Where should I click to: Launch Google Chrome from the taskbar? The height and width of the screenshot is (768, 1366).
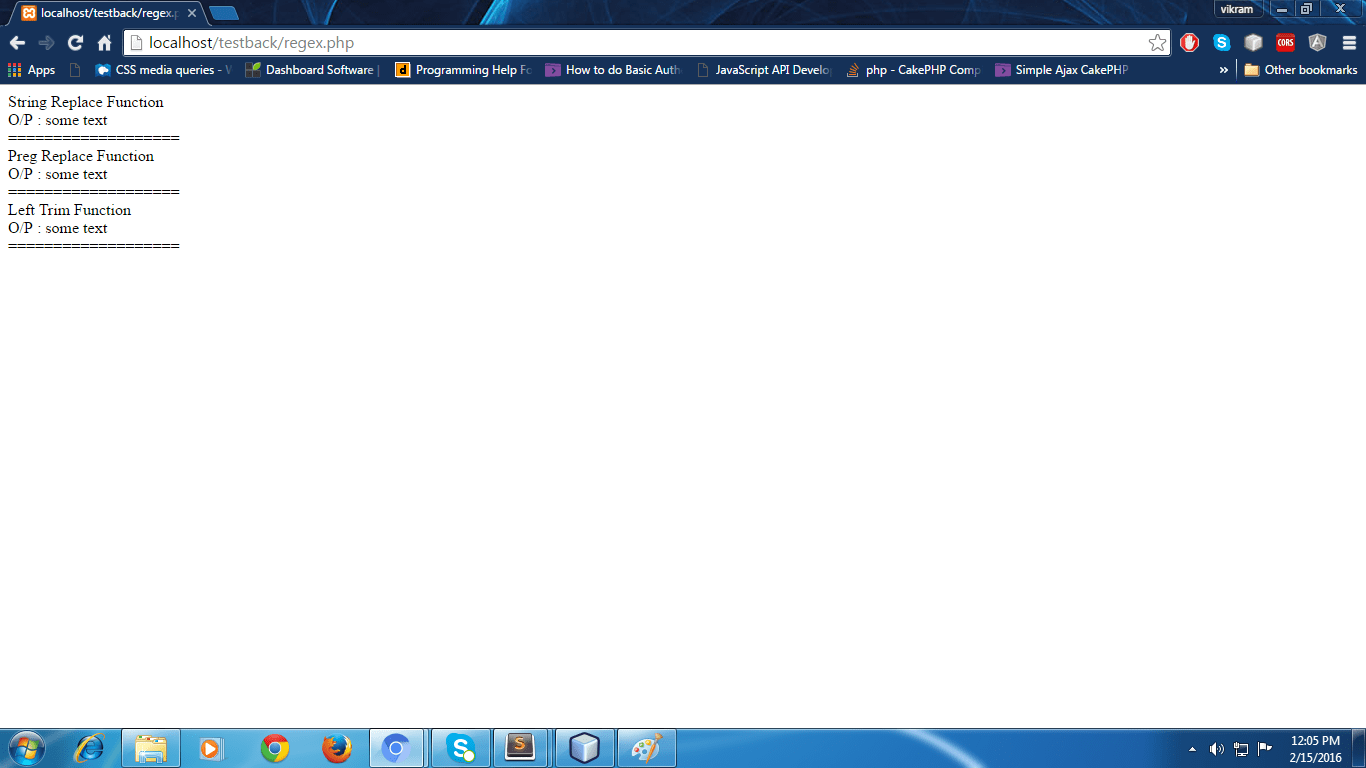pyautogui.click(x=275, y=748)
